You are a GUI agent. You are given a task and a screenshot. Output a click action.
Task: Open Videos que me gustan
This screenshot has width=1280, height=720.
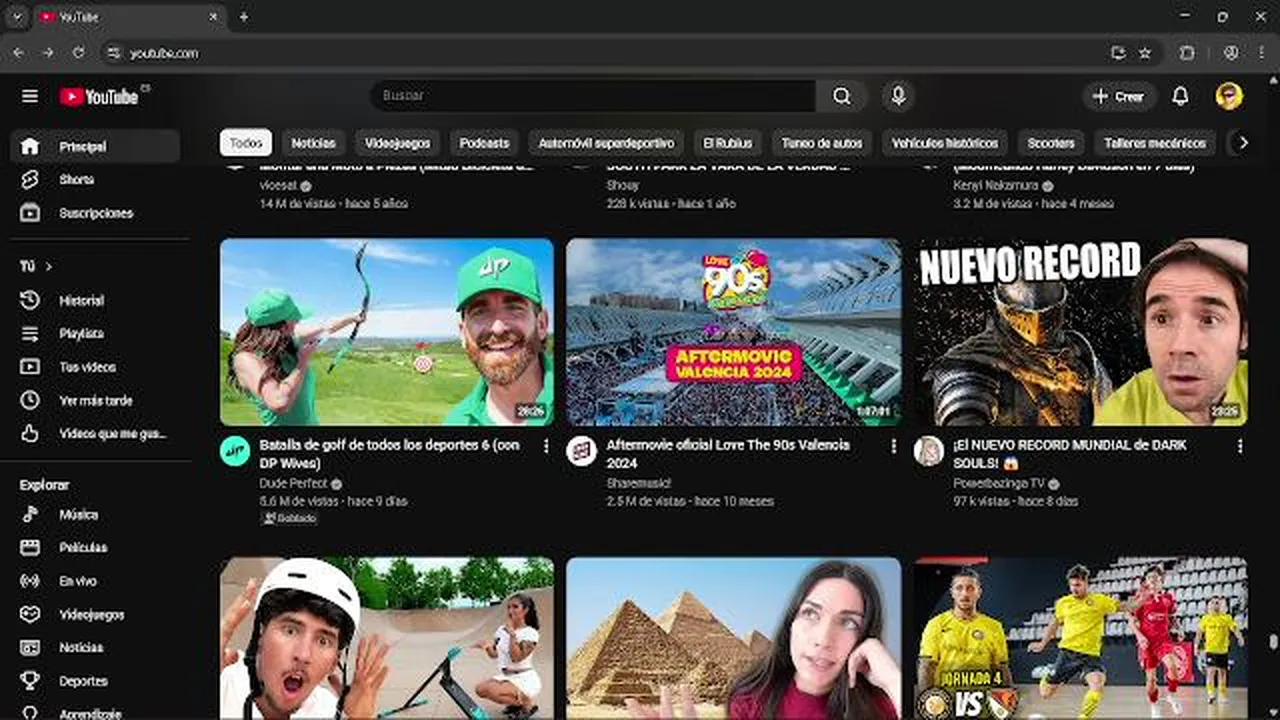tap(95, 433)
